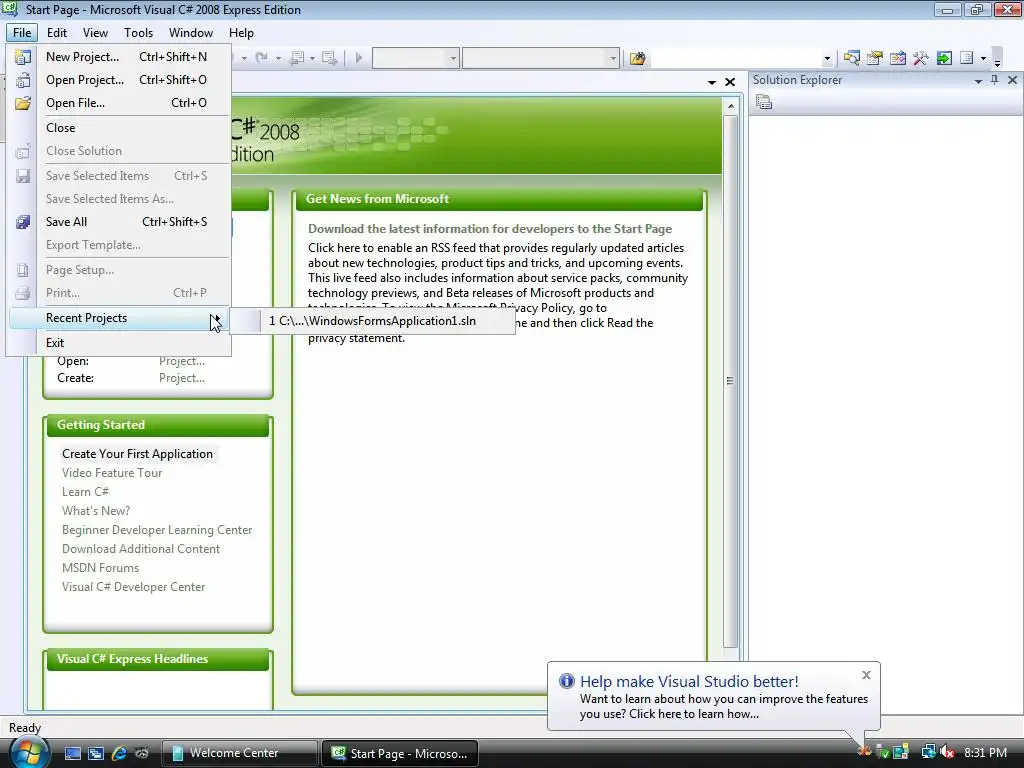The height and width of the screenshot is (768, 1024).
Task: Click the Learn C# link
Action: point(85,492)
